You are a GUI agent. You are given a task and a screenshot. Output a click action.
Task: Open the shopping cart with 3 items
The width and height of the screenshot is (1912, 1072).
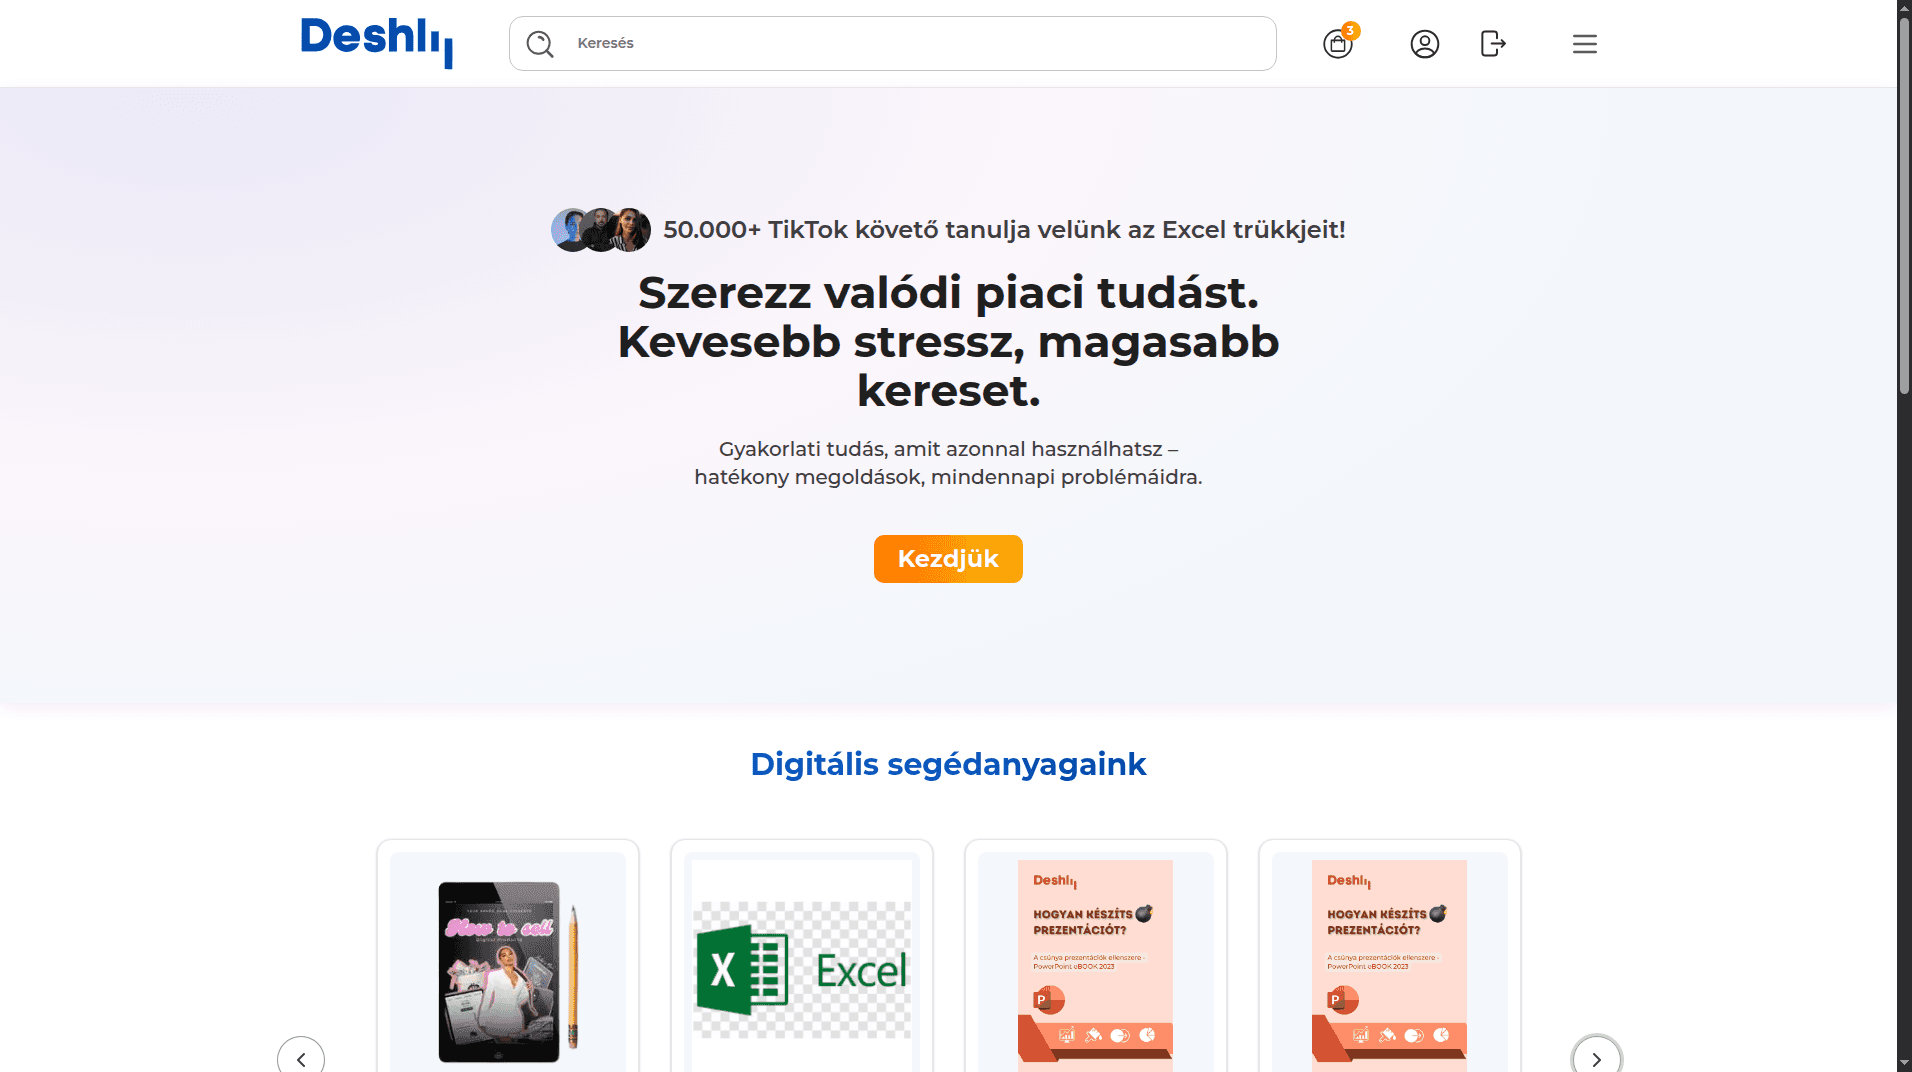[1338, 44]
